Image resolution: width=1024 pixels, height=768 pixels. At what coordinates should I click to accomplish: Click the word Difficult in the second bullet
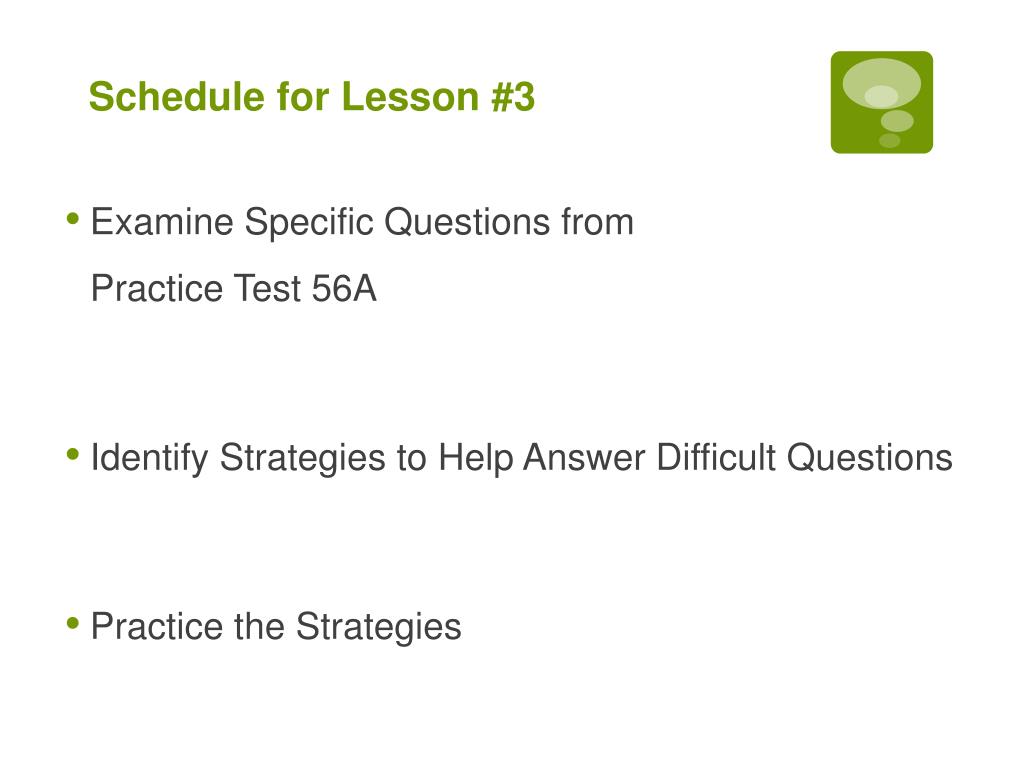click(716, 457)
